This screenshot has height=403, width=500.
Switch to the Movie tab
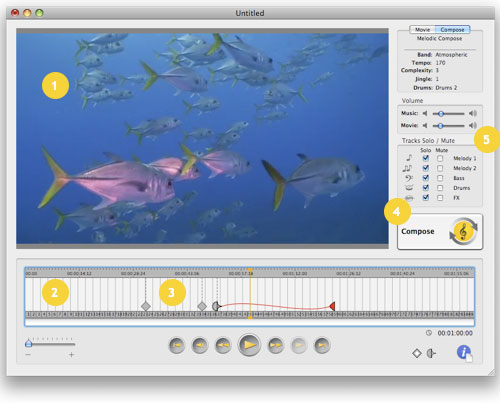422,30
